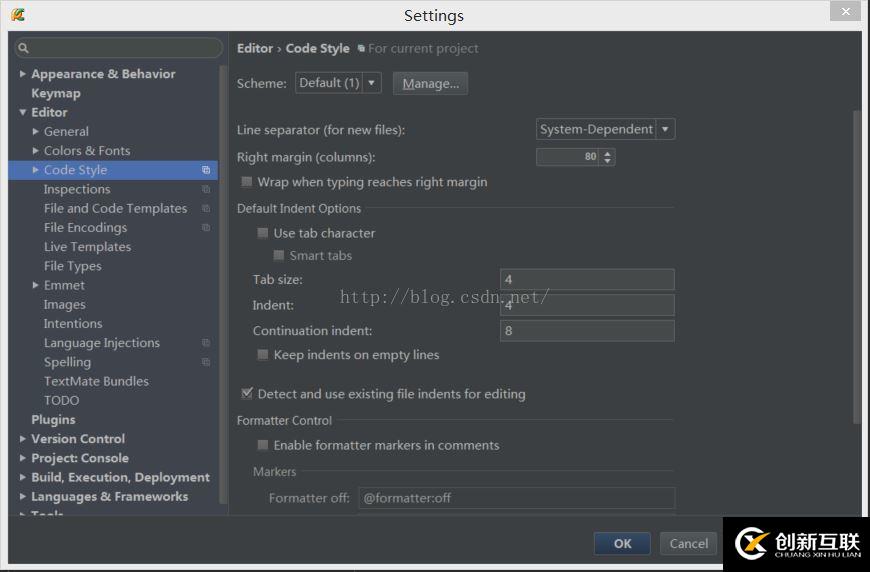Enable Keep indents on empty lines
The width and height of the screenshot is (870, 572).
[x=263, y=355]
